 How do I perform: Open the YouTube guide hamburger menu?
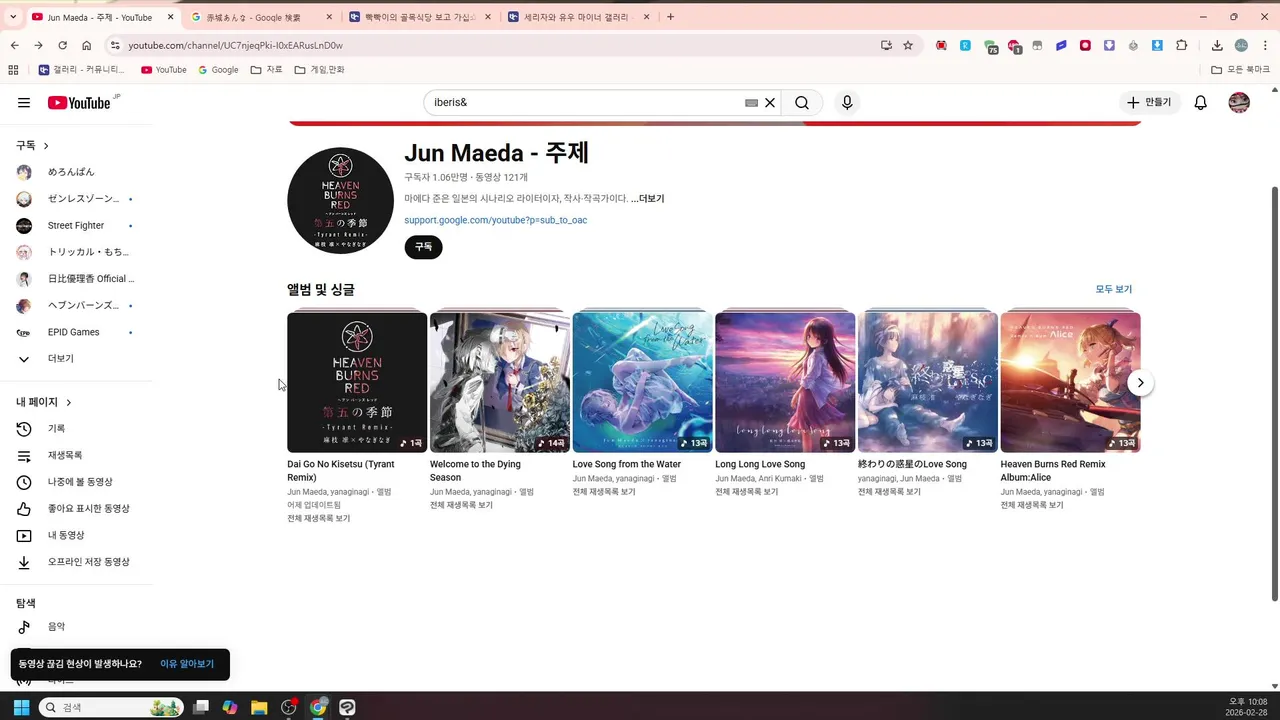pos(24,103)
